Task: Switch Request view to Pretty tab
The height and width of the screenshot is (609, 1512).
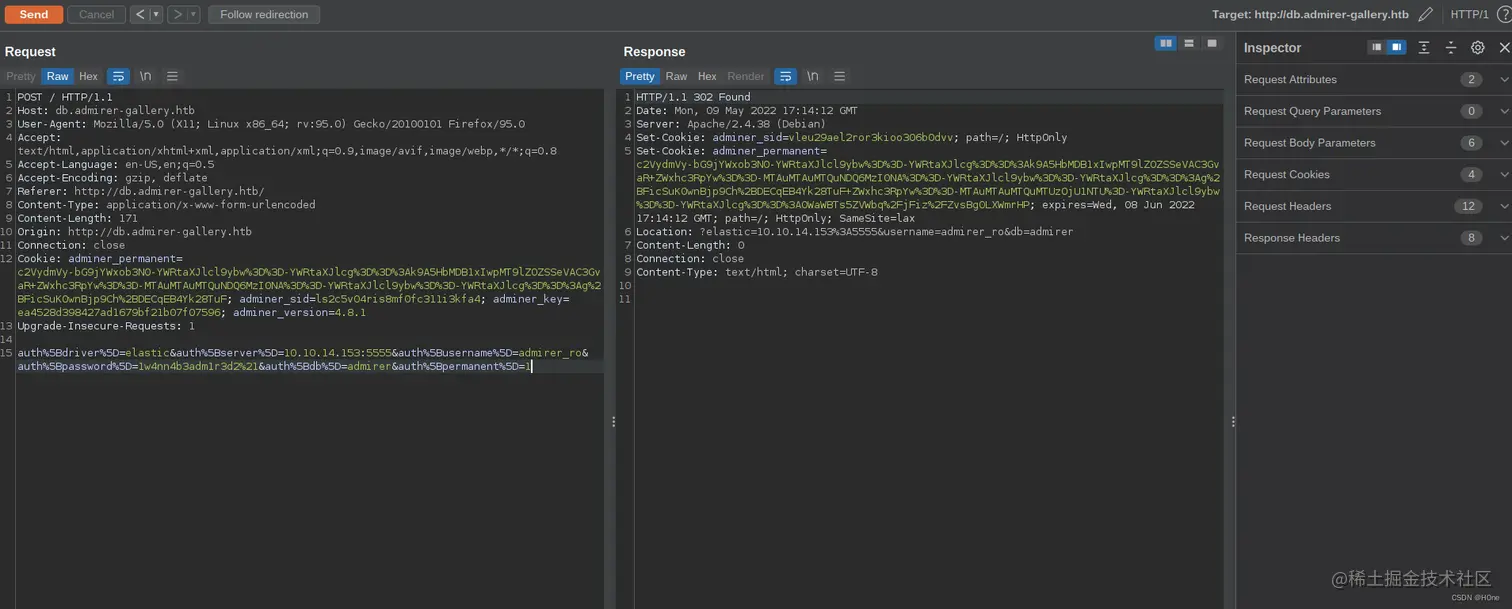Action: point(21,76)
